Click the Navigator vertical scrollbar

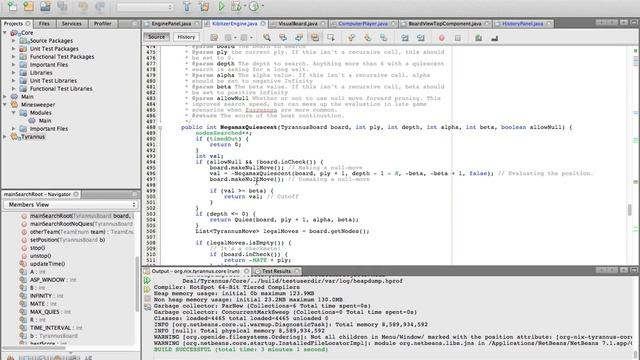point(137,284)
